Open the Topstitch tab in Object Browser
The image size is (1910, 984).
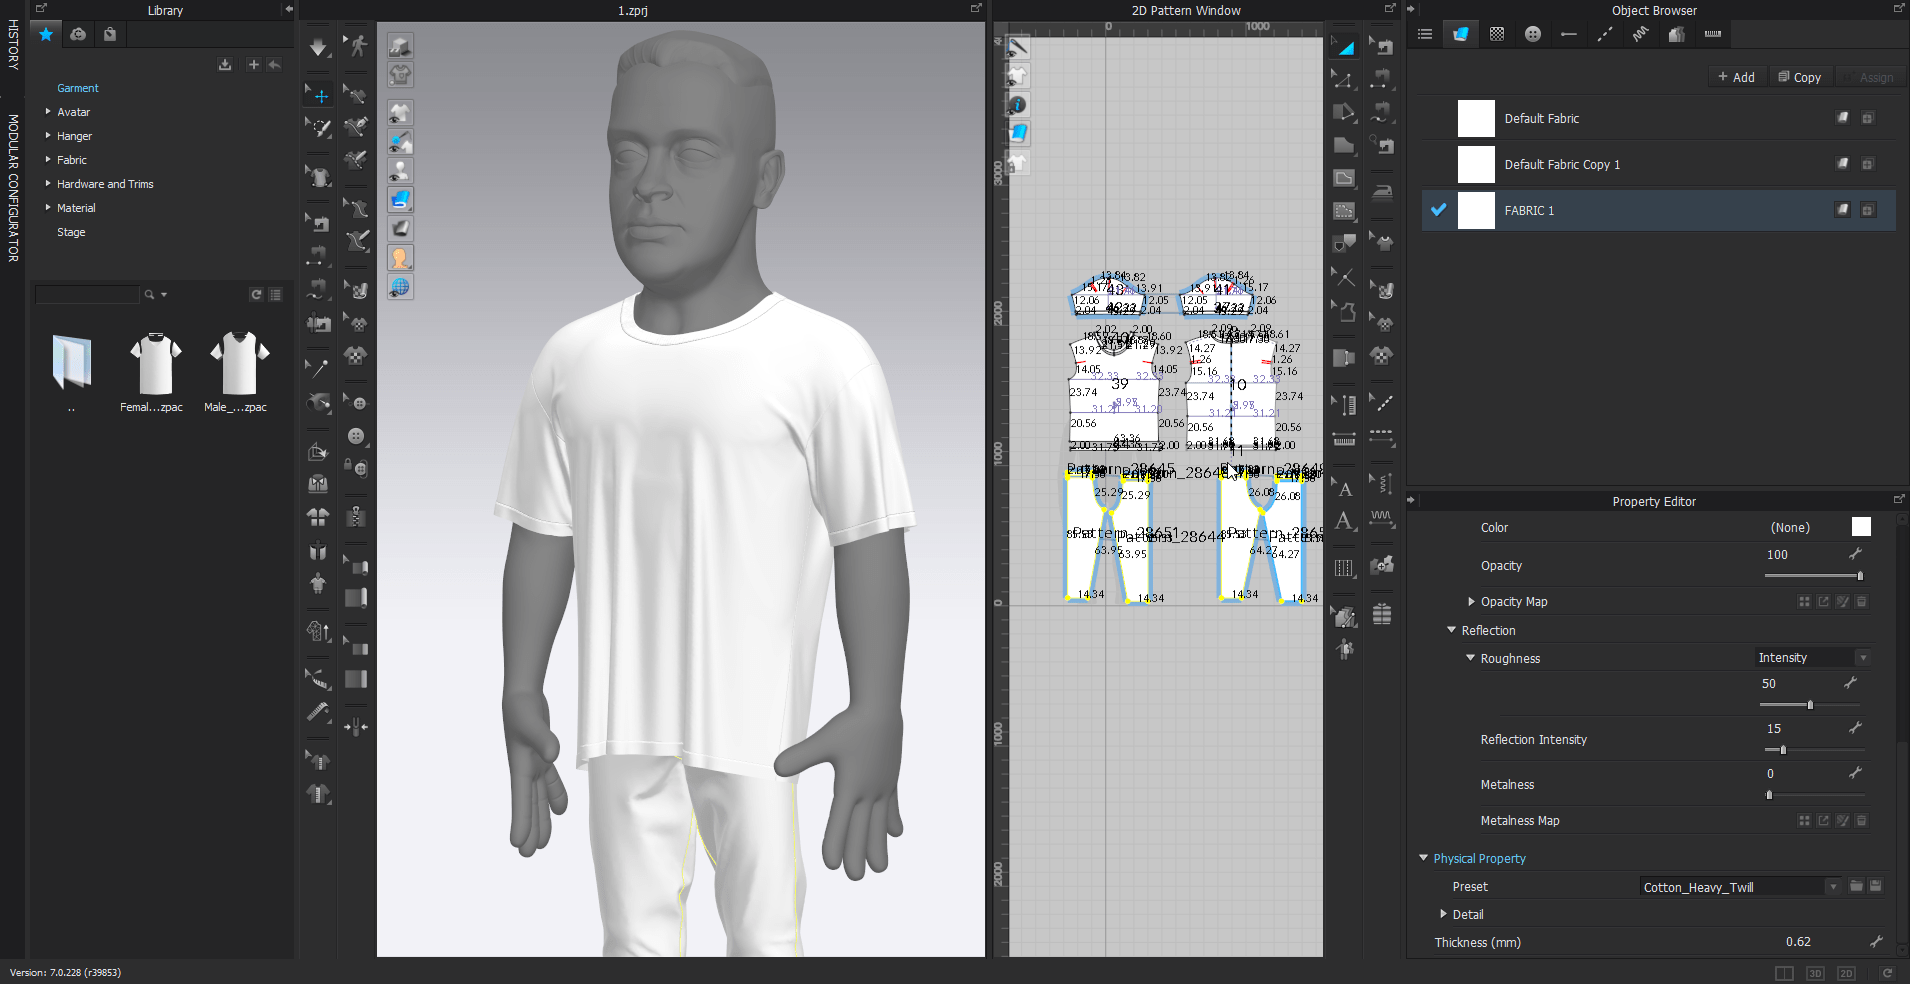tap(1605, 34)
